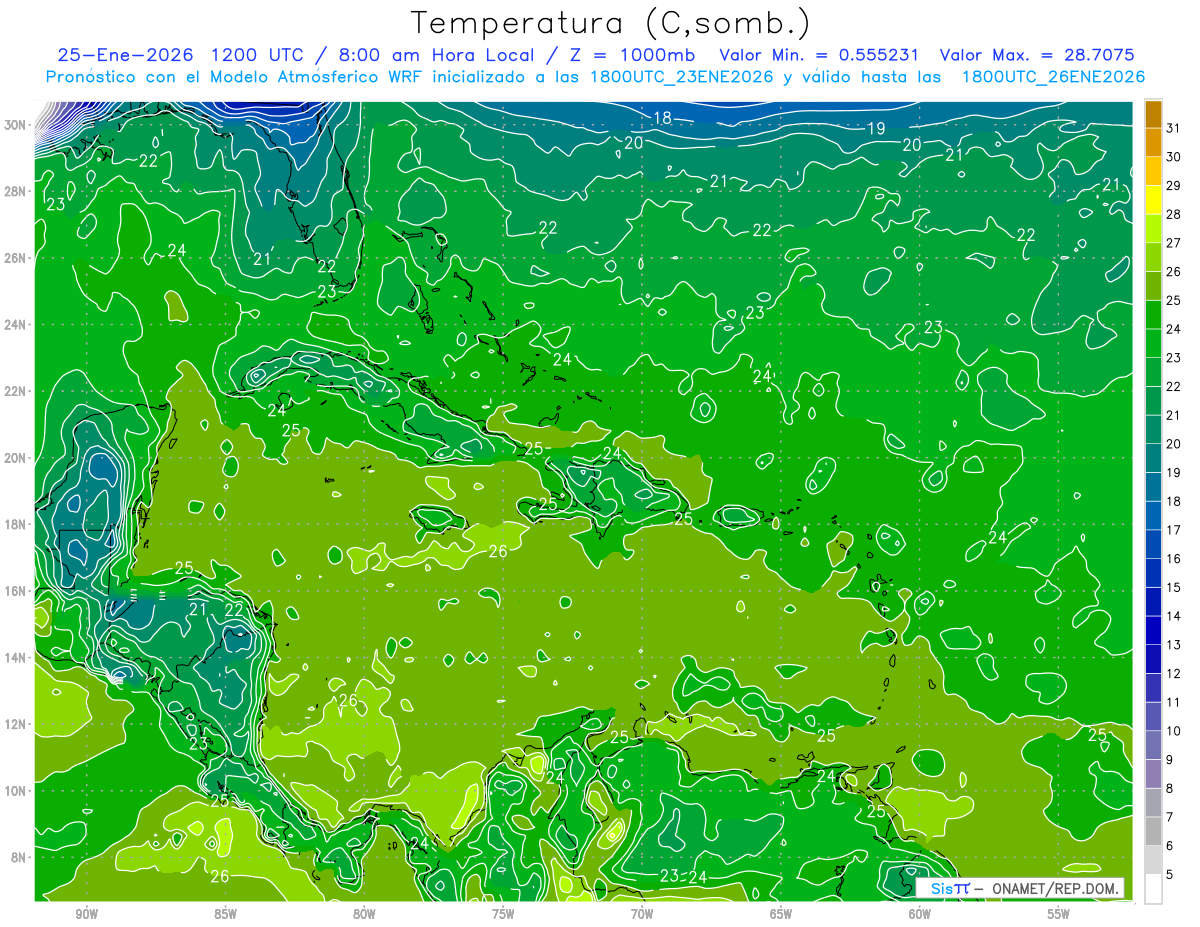Click the "ONAMET/REP.DOM." credit label
1200x927 pixels.
[x=1055, y=888]
